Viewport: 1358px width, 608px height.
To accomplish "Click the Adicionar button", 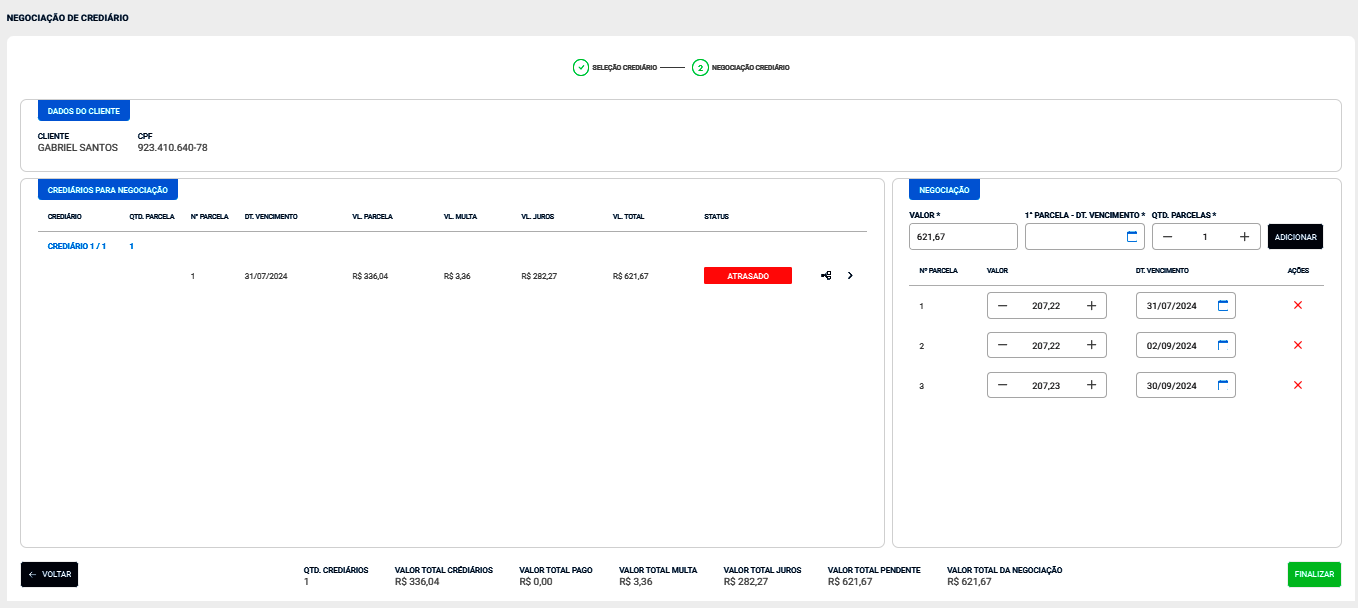I will (x=1295, y=237).
